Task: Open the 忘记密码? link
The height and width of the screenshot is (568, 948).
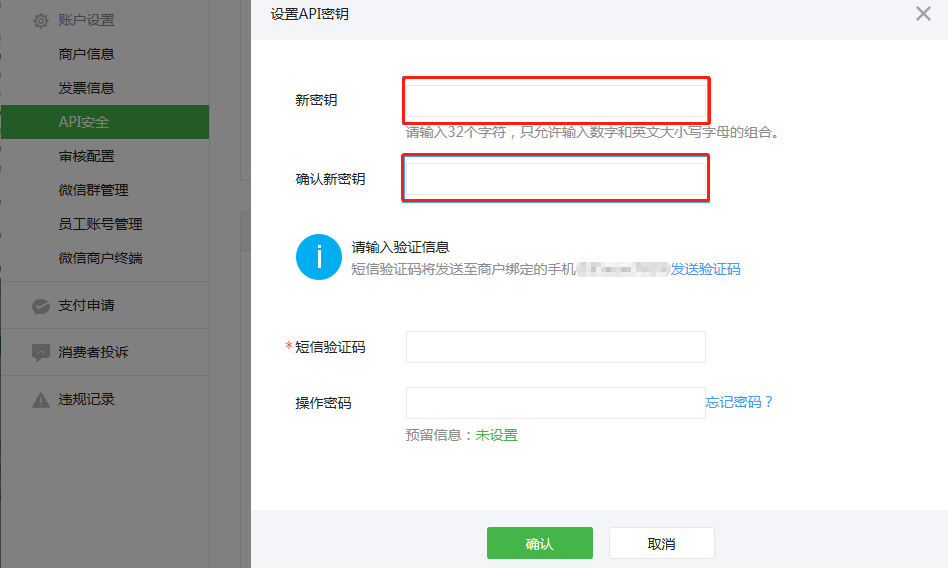Action: click(x=740, y=402)
